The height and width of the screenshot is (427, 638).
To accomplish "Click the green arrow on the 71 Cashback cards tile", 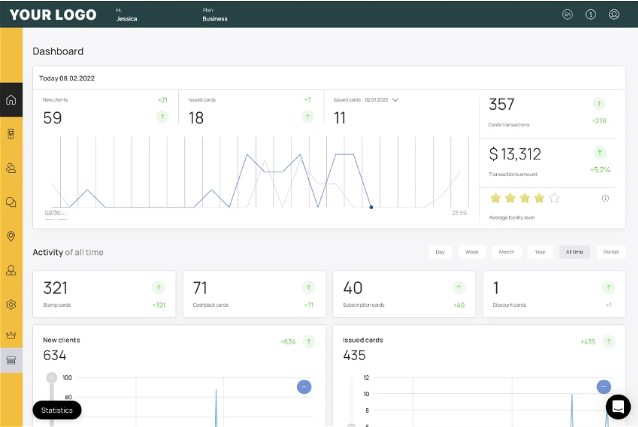I will click(x=308, y=288).
